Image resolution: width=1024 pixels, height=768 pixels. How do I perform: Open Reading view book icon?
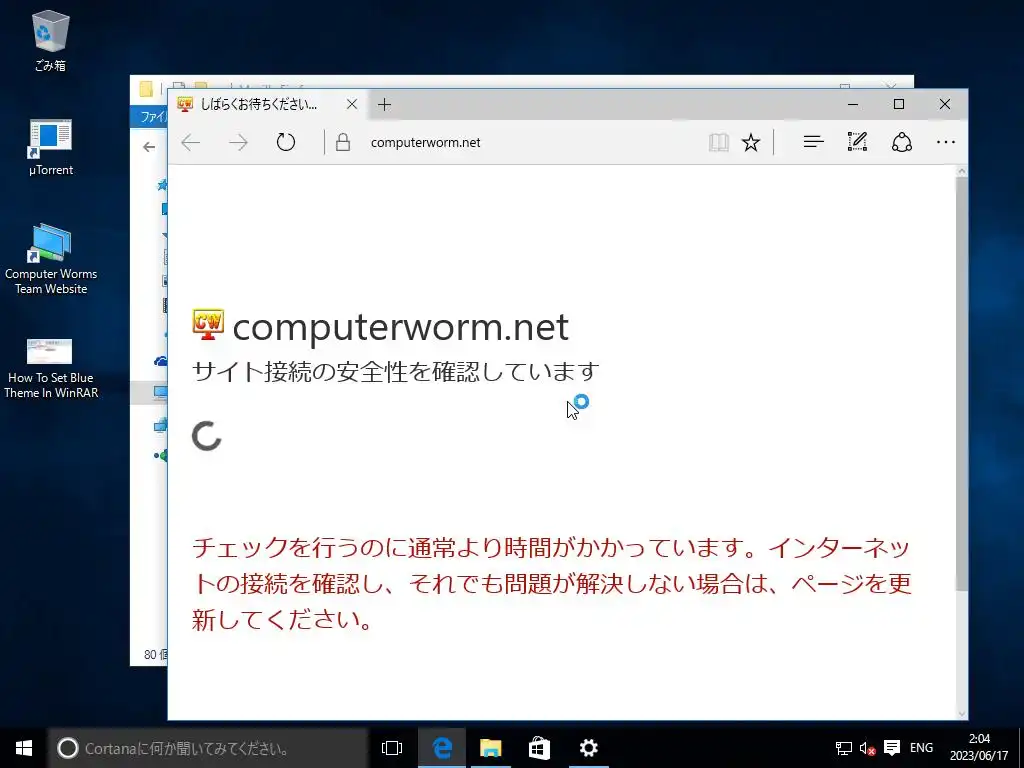(718, 142)
